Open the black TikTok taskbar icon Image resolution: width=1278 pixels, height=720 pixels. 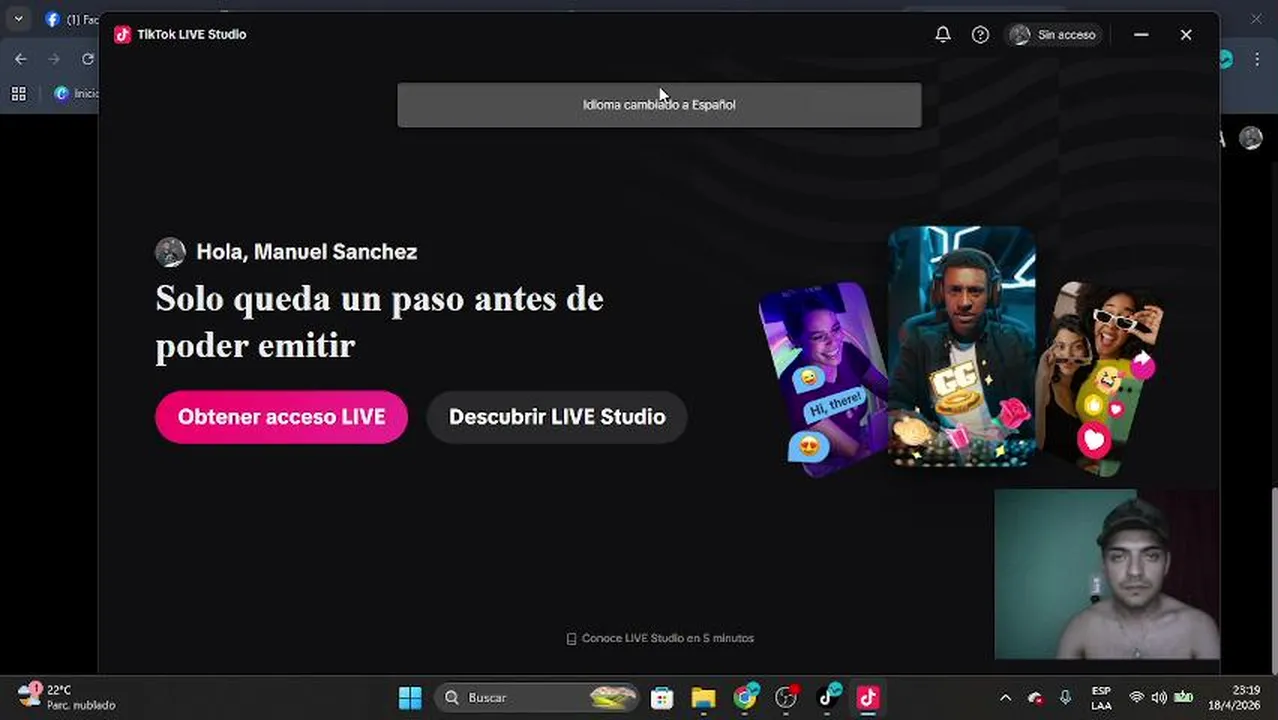click(x=828, y=698)
